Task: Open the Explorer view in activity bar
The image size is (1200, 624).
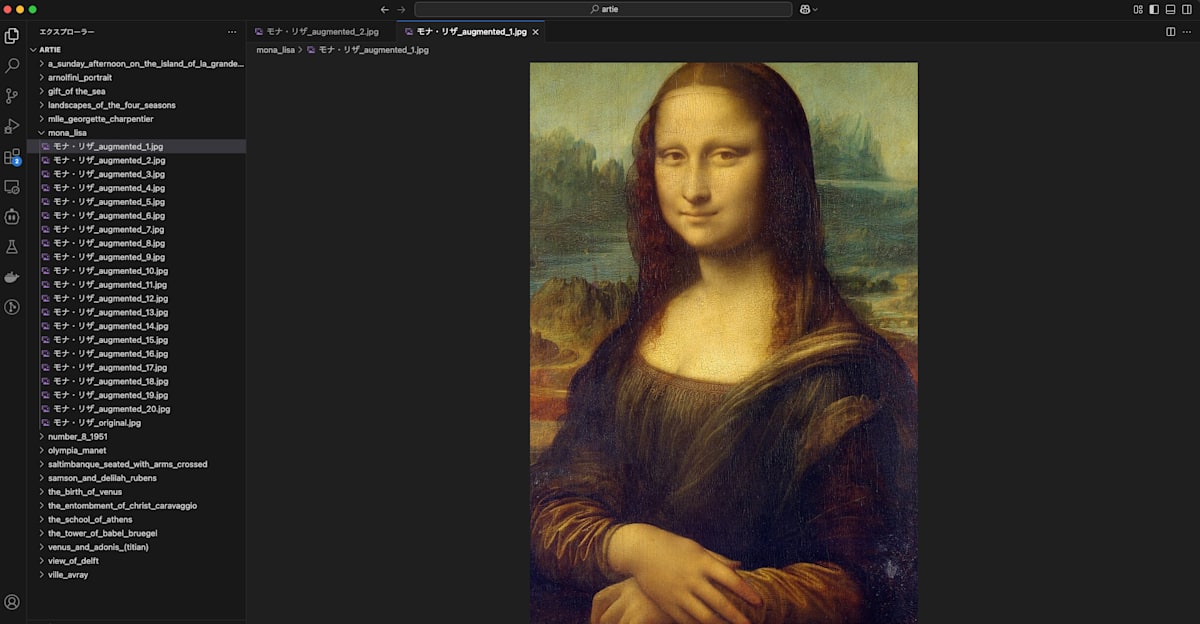Action: click(x=12, y=36)
